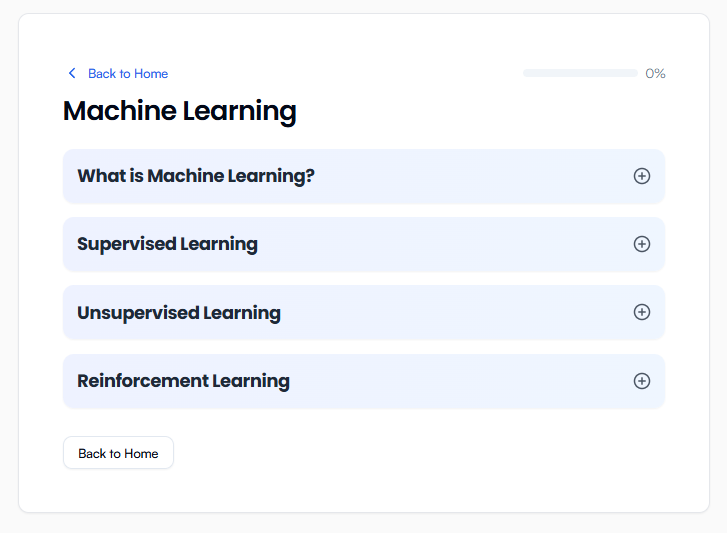Image resolution: width=727 pixels, height=533 pixels.
Task: Toggle the Supervised Learning accordion panel
Action: point(450,244)
